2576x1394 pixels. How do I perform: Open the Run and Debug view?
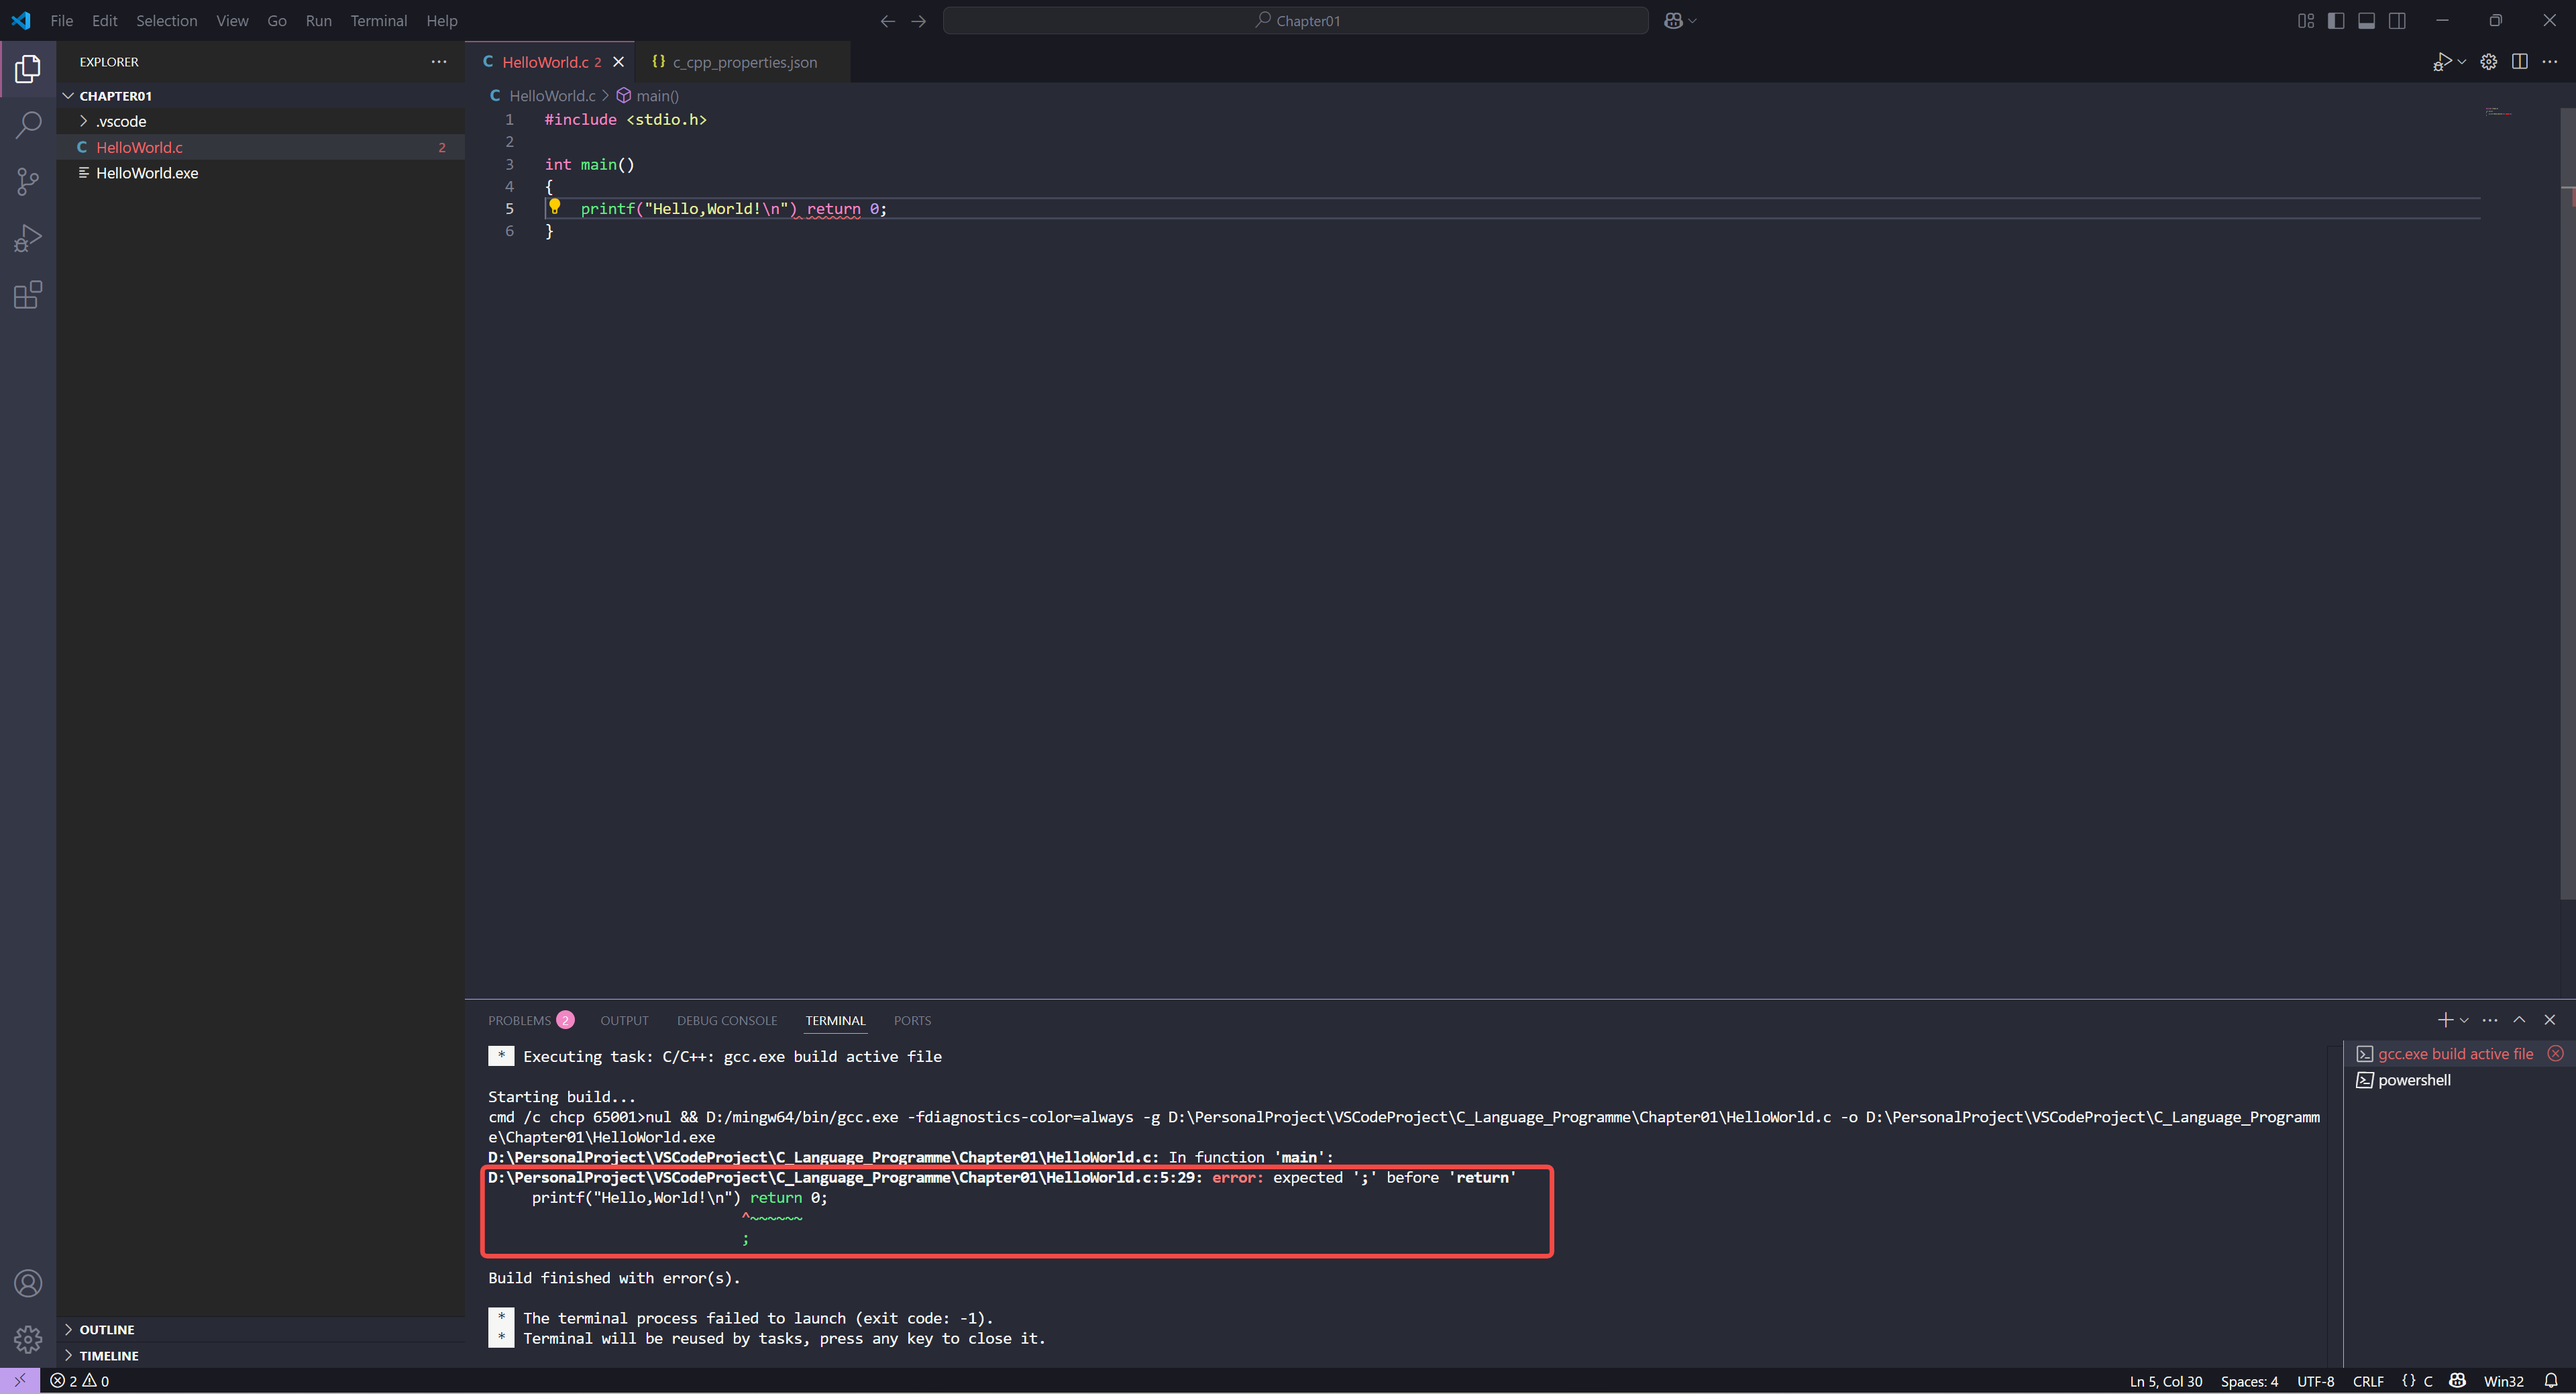pyautogui.click(x=28, y=238)
